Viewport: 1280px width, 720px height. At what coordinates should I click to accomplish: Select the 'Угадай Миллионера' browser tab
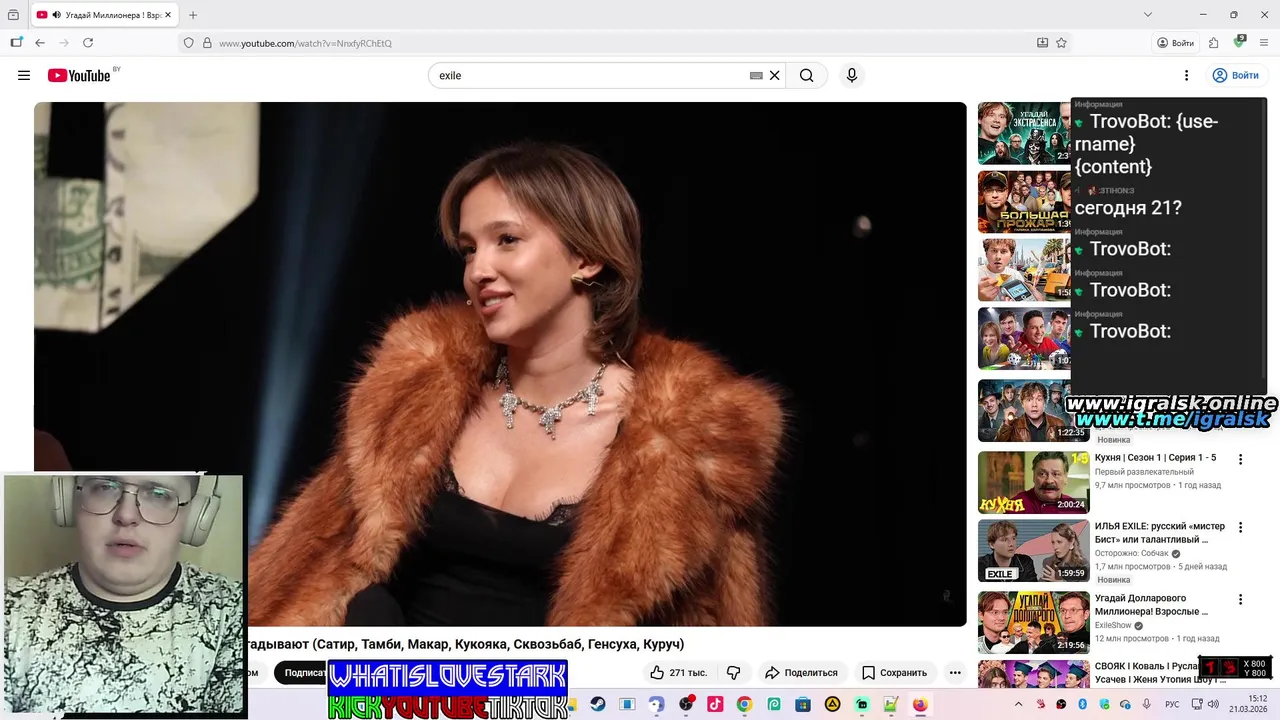coord(103,15)
